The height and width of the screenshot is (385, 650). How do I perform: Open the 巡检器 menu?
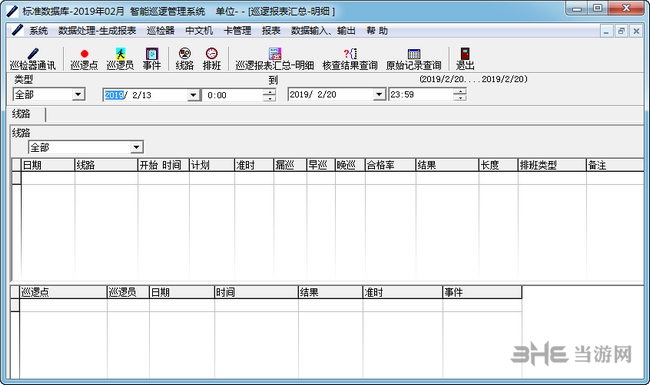tap(160, 31)
